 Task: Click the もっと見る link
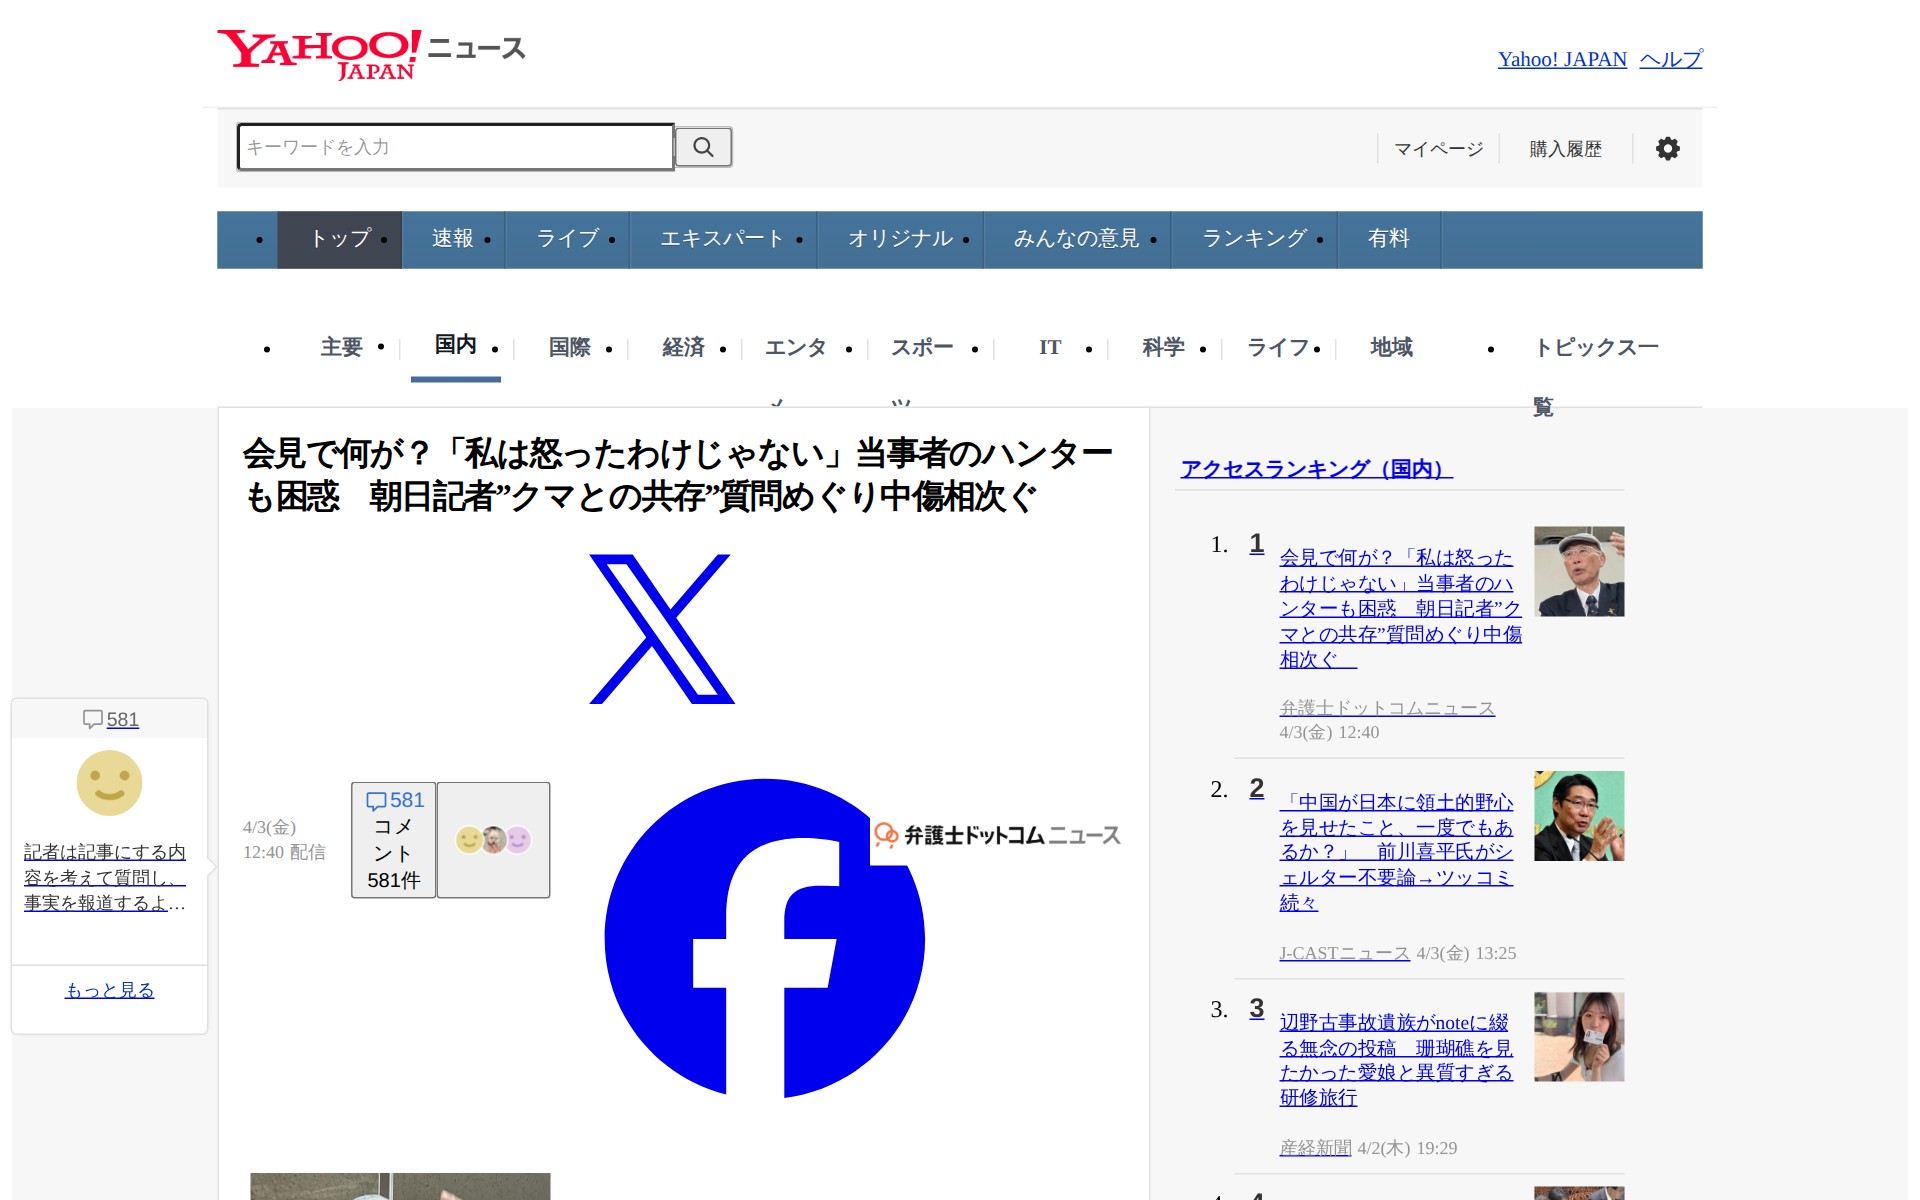(109, 990)
